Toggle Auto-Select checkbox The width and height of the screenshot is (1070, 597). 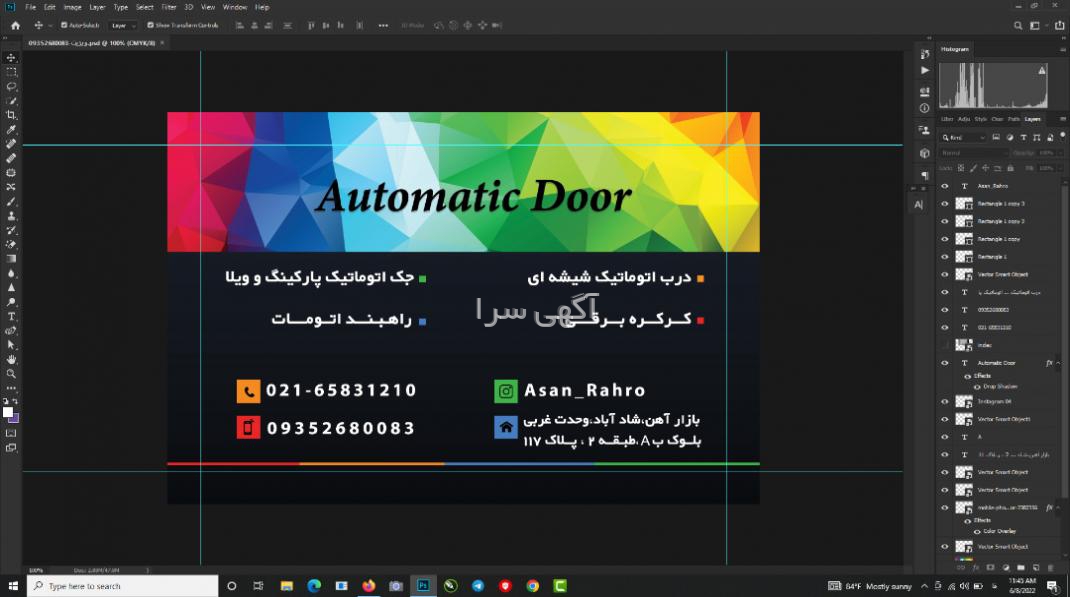click(x=64, y=25)
